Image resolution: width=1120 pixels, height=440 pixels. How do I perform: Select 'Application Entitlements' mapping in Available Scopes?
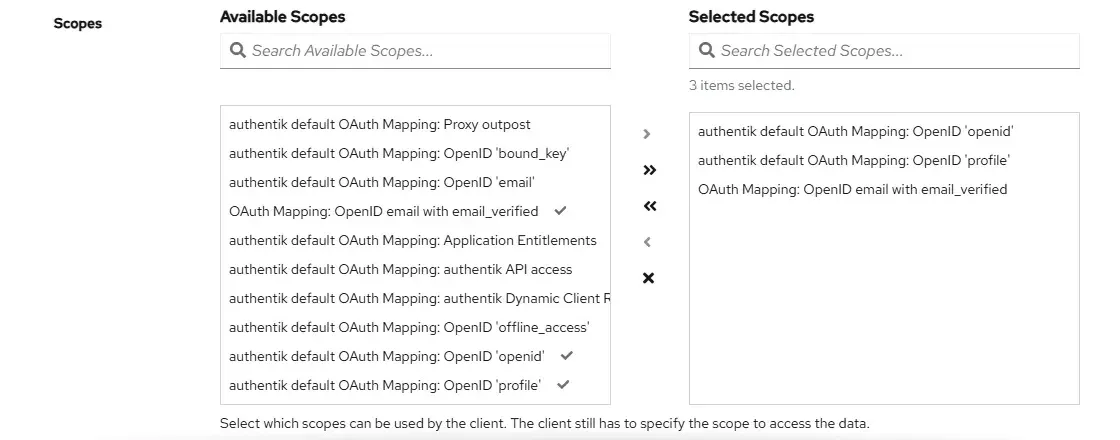click(415, 240)
